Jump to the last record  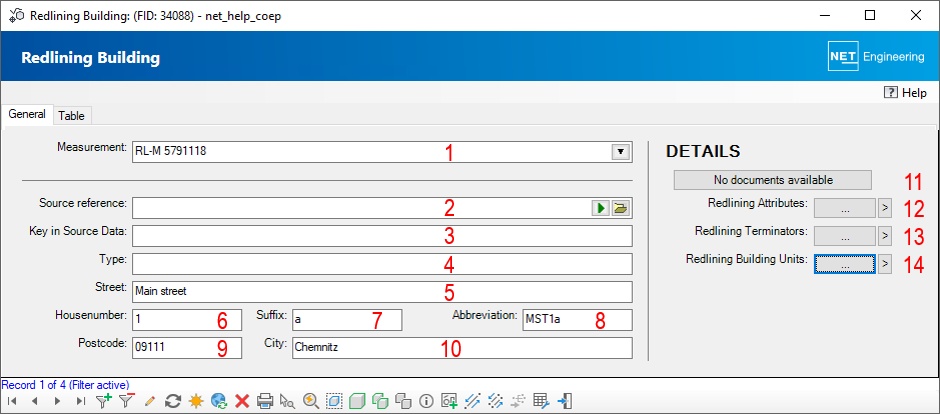(80, 401)
